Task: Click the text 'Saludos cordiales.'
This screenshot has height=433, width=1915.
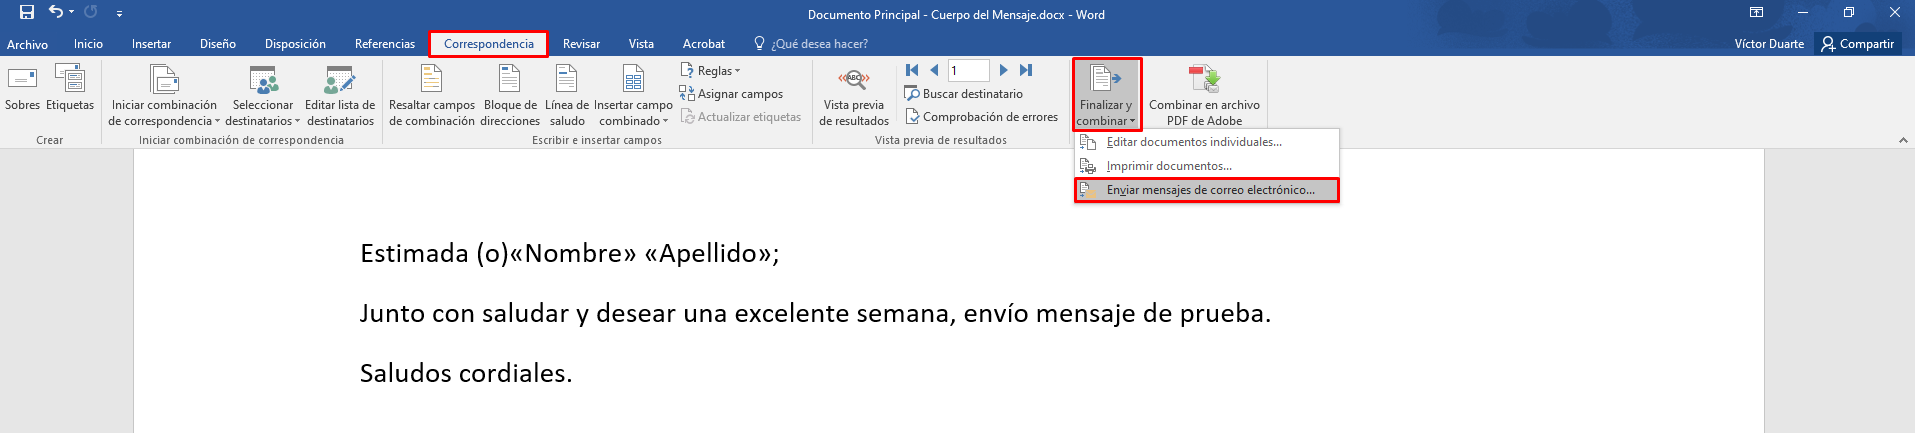Action: click(466, 373)
